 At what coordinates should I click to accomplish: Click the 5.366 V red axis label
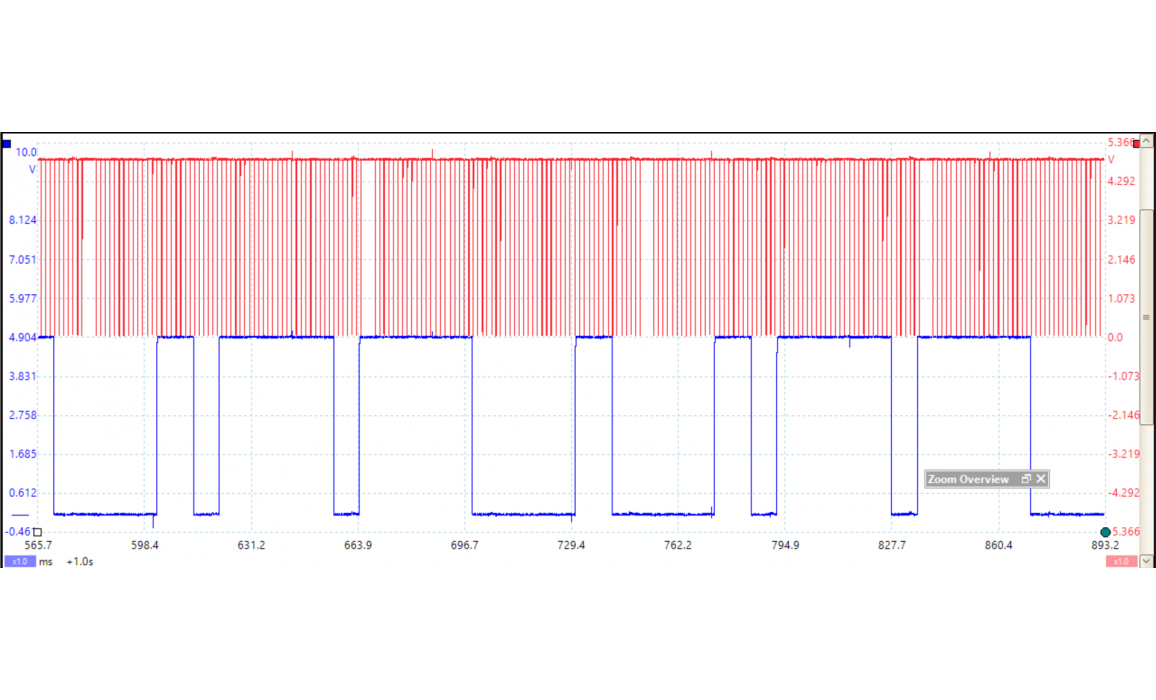pyautogui.click(x=1121, y=143)
